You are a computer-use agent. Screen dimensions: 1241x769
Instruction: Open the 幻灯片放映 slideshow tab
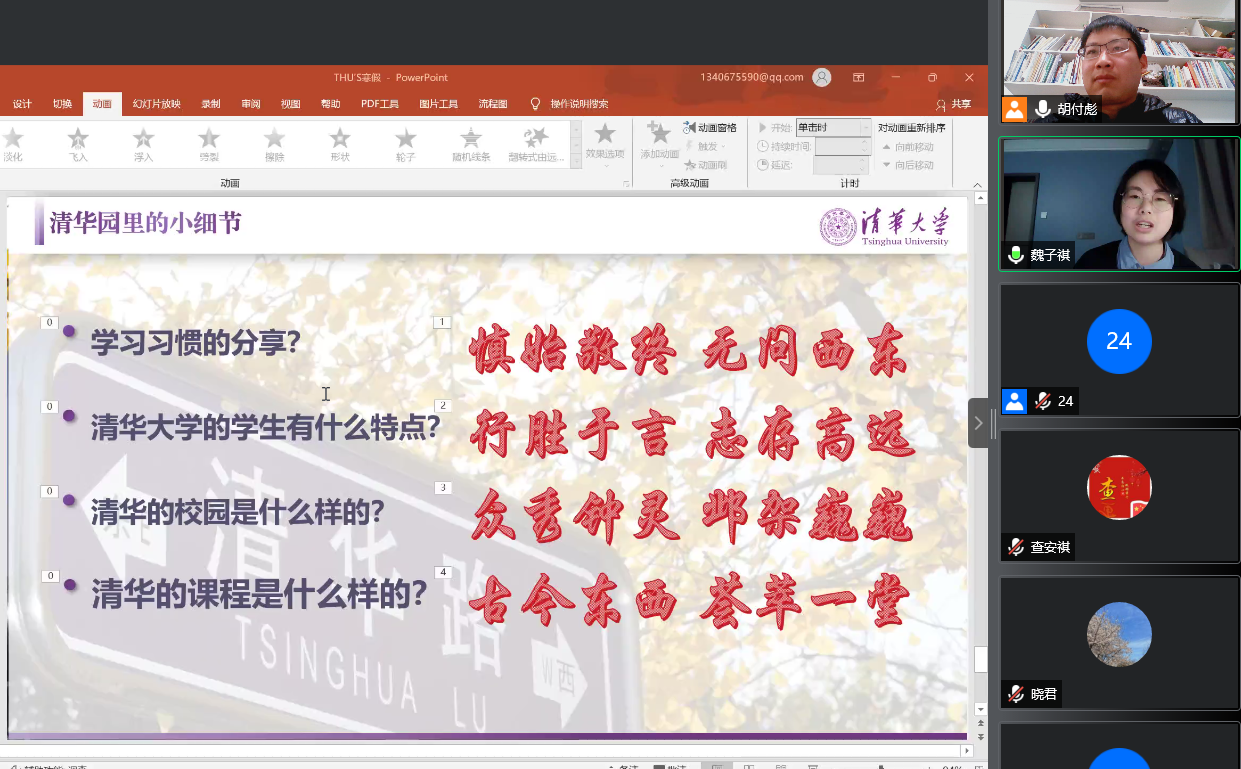[x=157, y=104]
